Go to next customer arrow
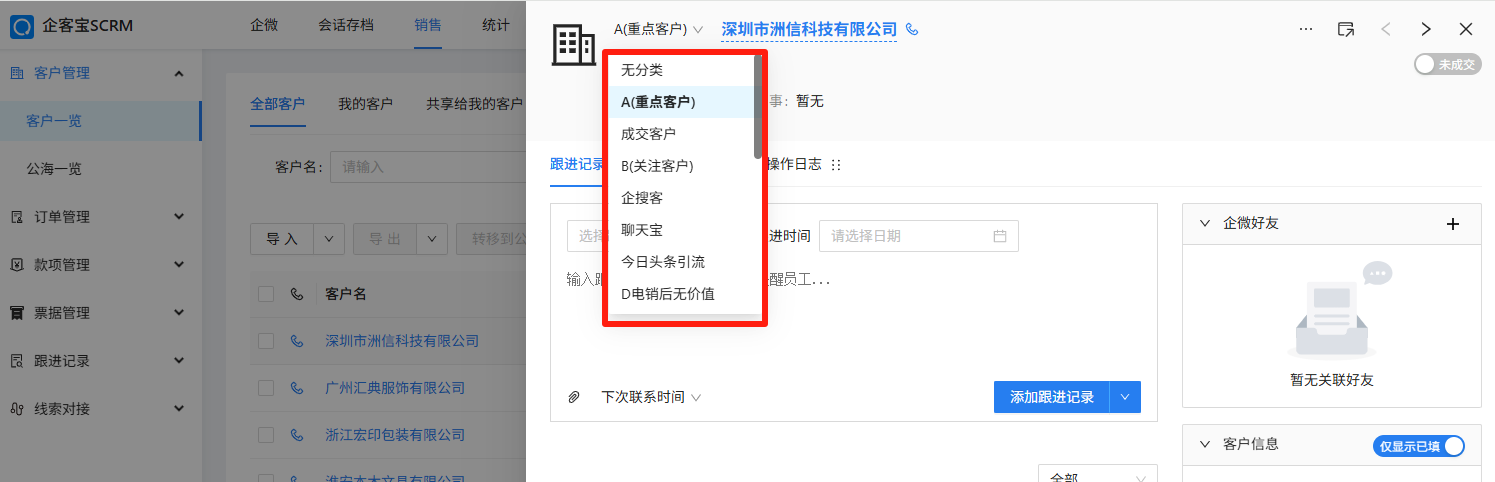The height and width of the screenshot is (482, 1495). tap(1426, 29)
